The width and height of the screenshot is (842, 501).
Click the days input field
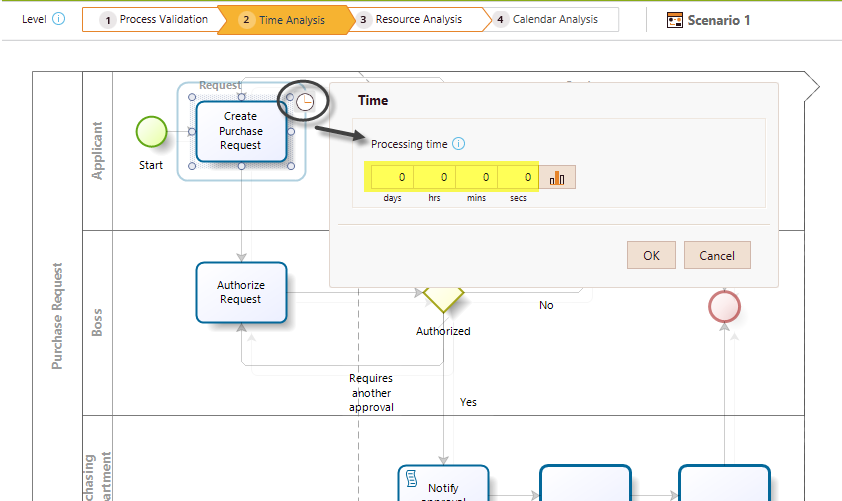point(393,177)
